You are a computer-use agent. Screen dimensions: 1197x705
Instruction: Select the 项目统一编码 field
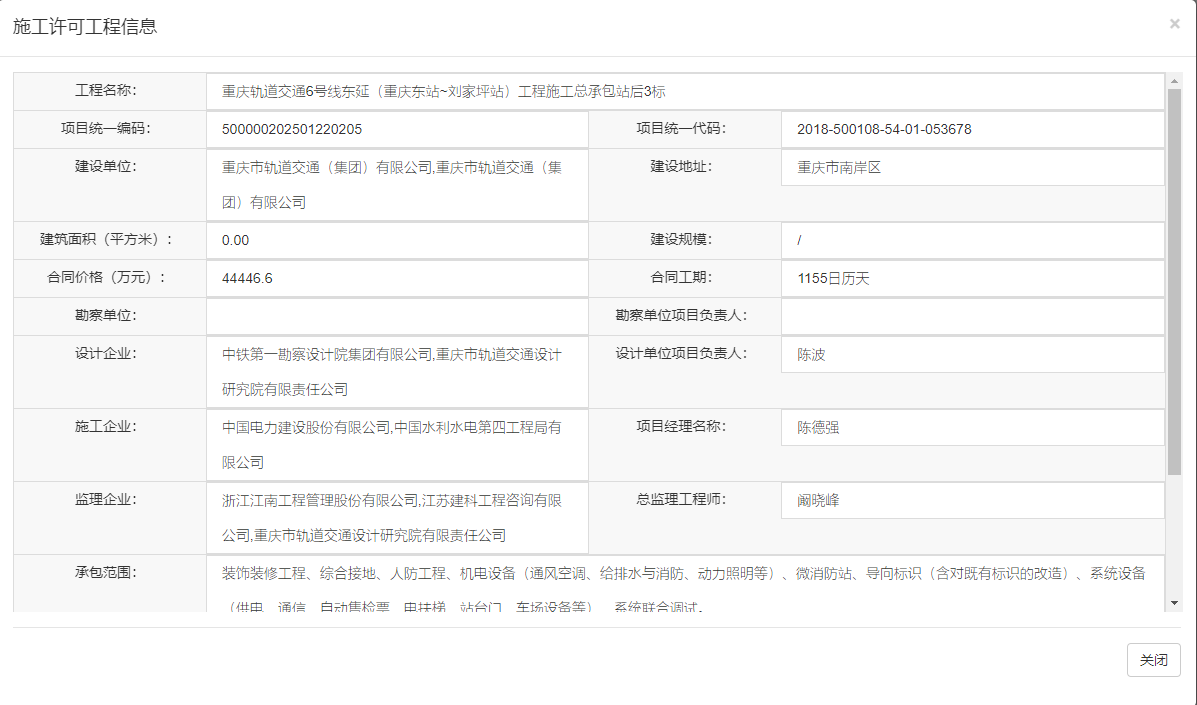[397, 129]
